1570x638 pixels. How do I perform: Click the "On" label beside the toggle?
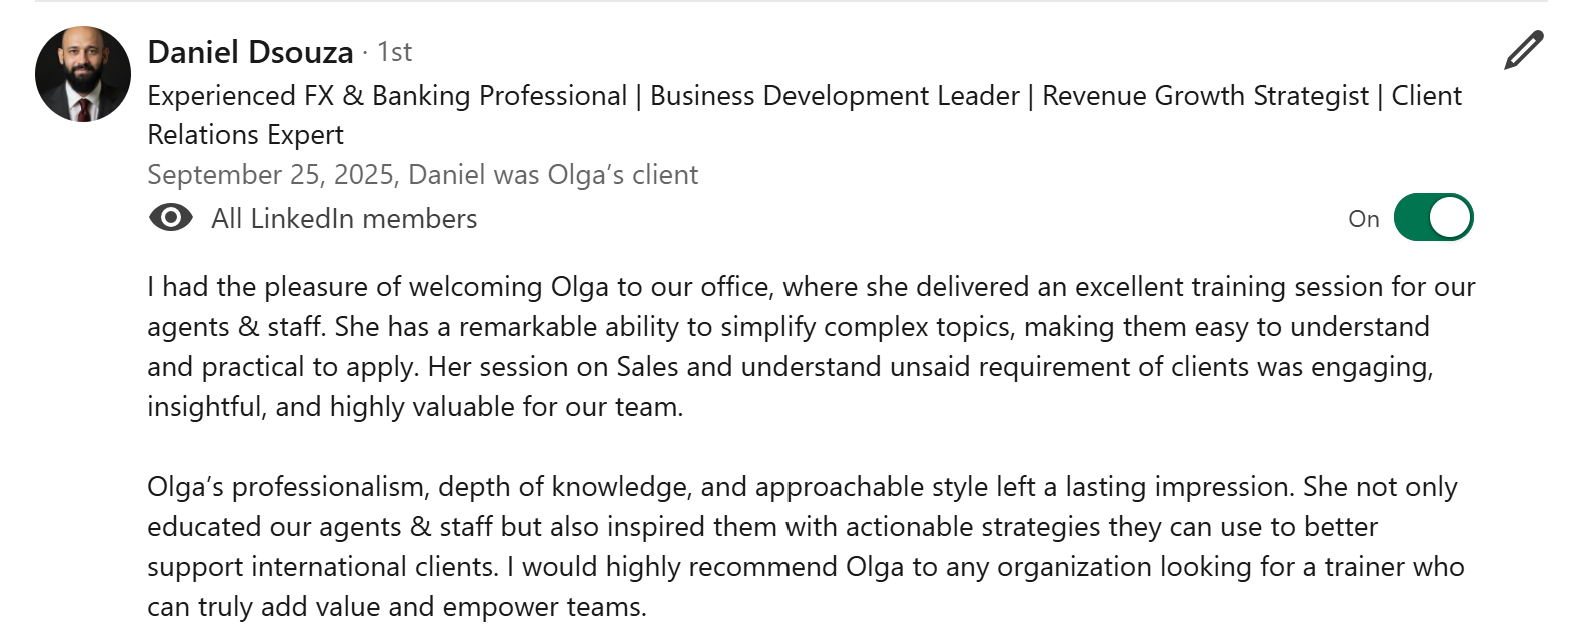1363,219
